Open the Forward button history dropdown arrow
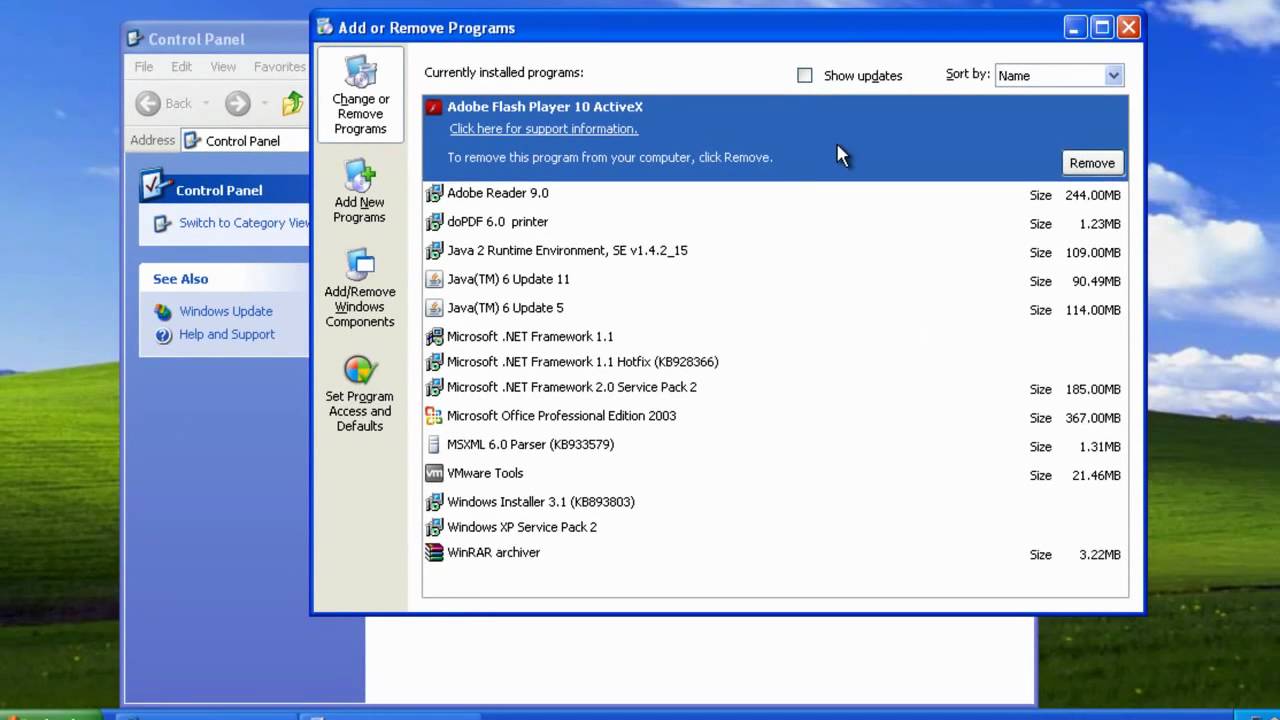Viewport: 1280px width, 720px height. (264, 103)
